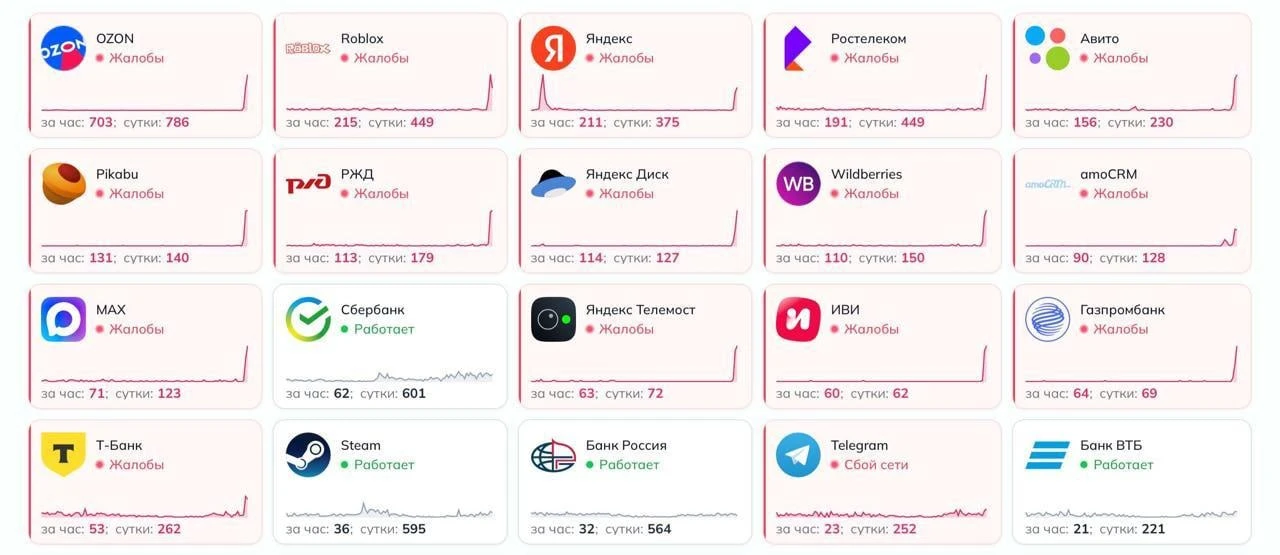Screen dimensions: 1280x555
Task: Open the ИВИ red logo icon
Action: click(798, 320)
